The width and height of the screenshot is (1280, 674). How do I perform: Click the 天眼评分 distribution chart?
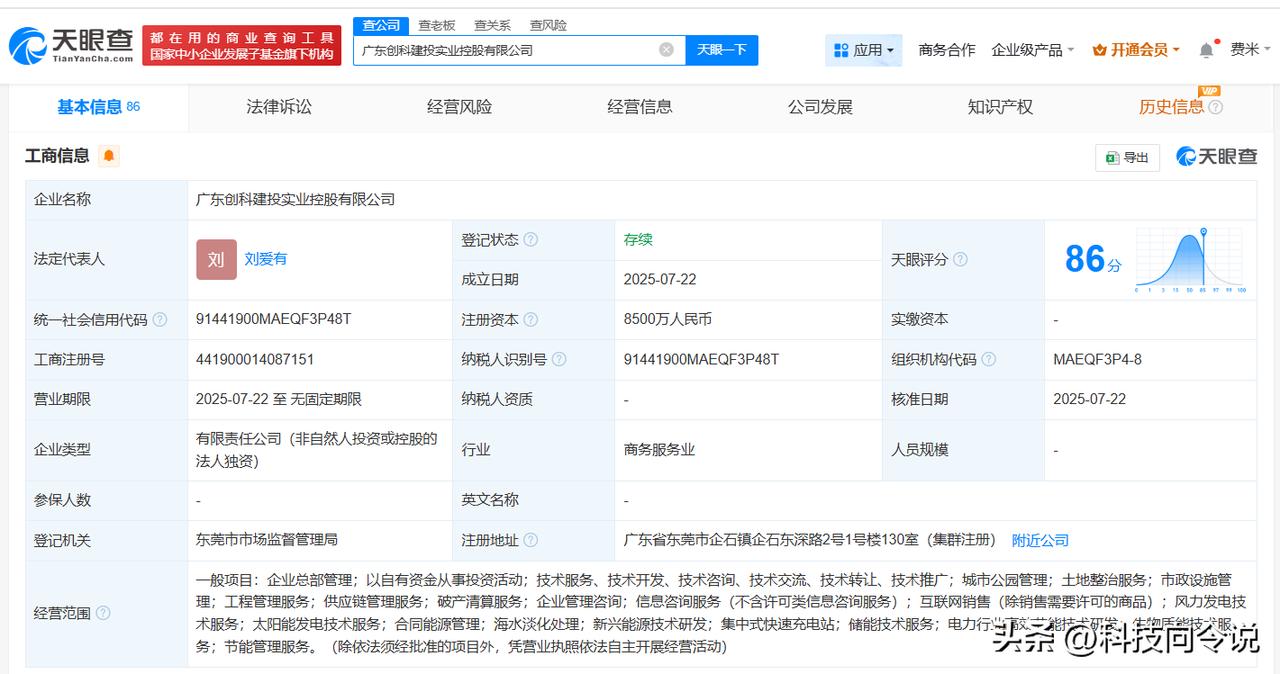[x=1190, y=259]
